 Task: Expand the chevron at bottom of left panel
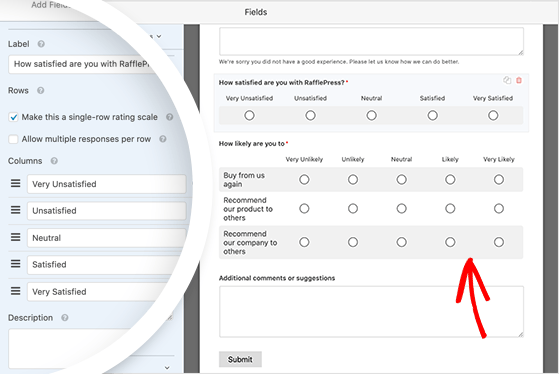coord(167,368)
